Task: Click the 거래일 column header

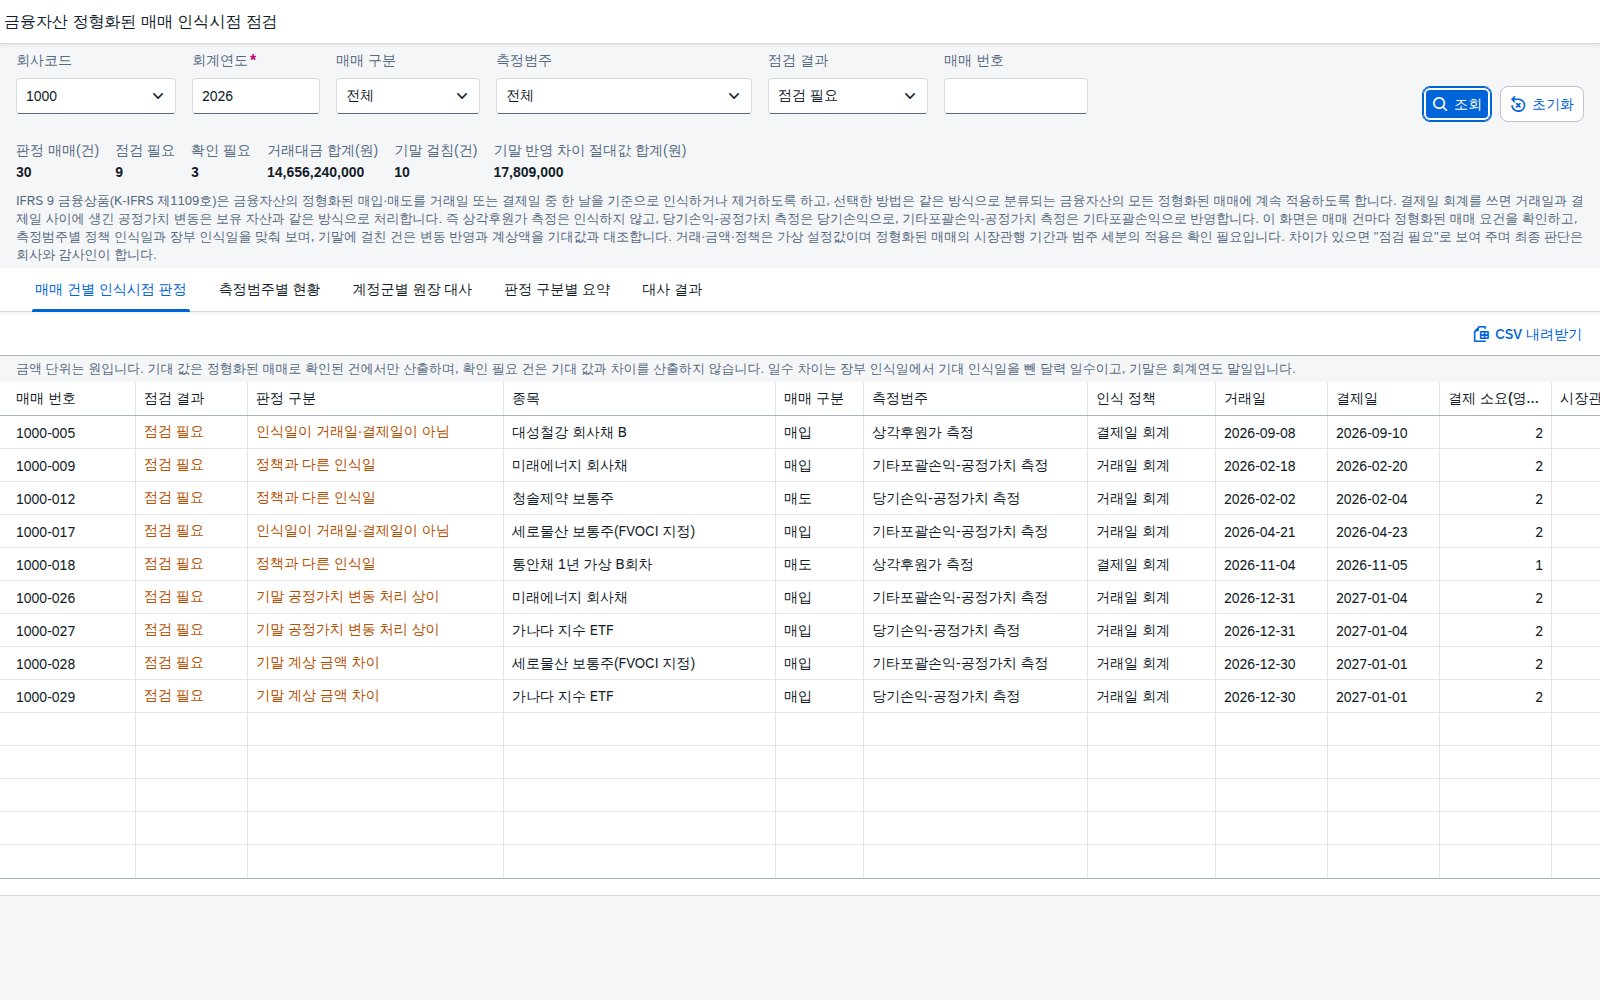Action: (1272, 399)
